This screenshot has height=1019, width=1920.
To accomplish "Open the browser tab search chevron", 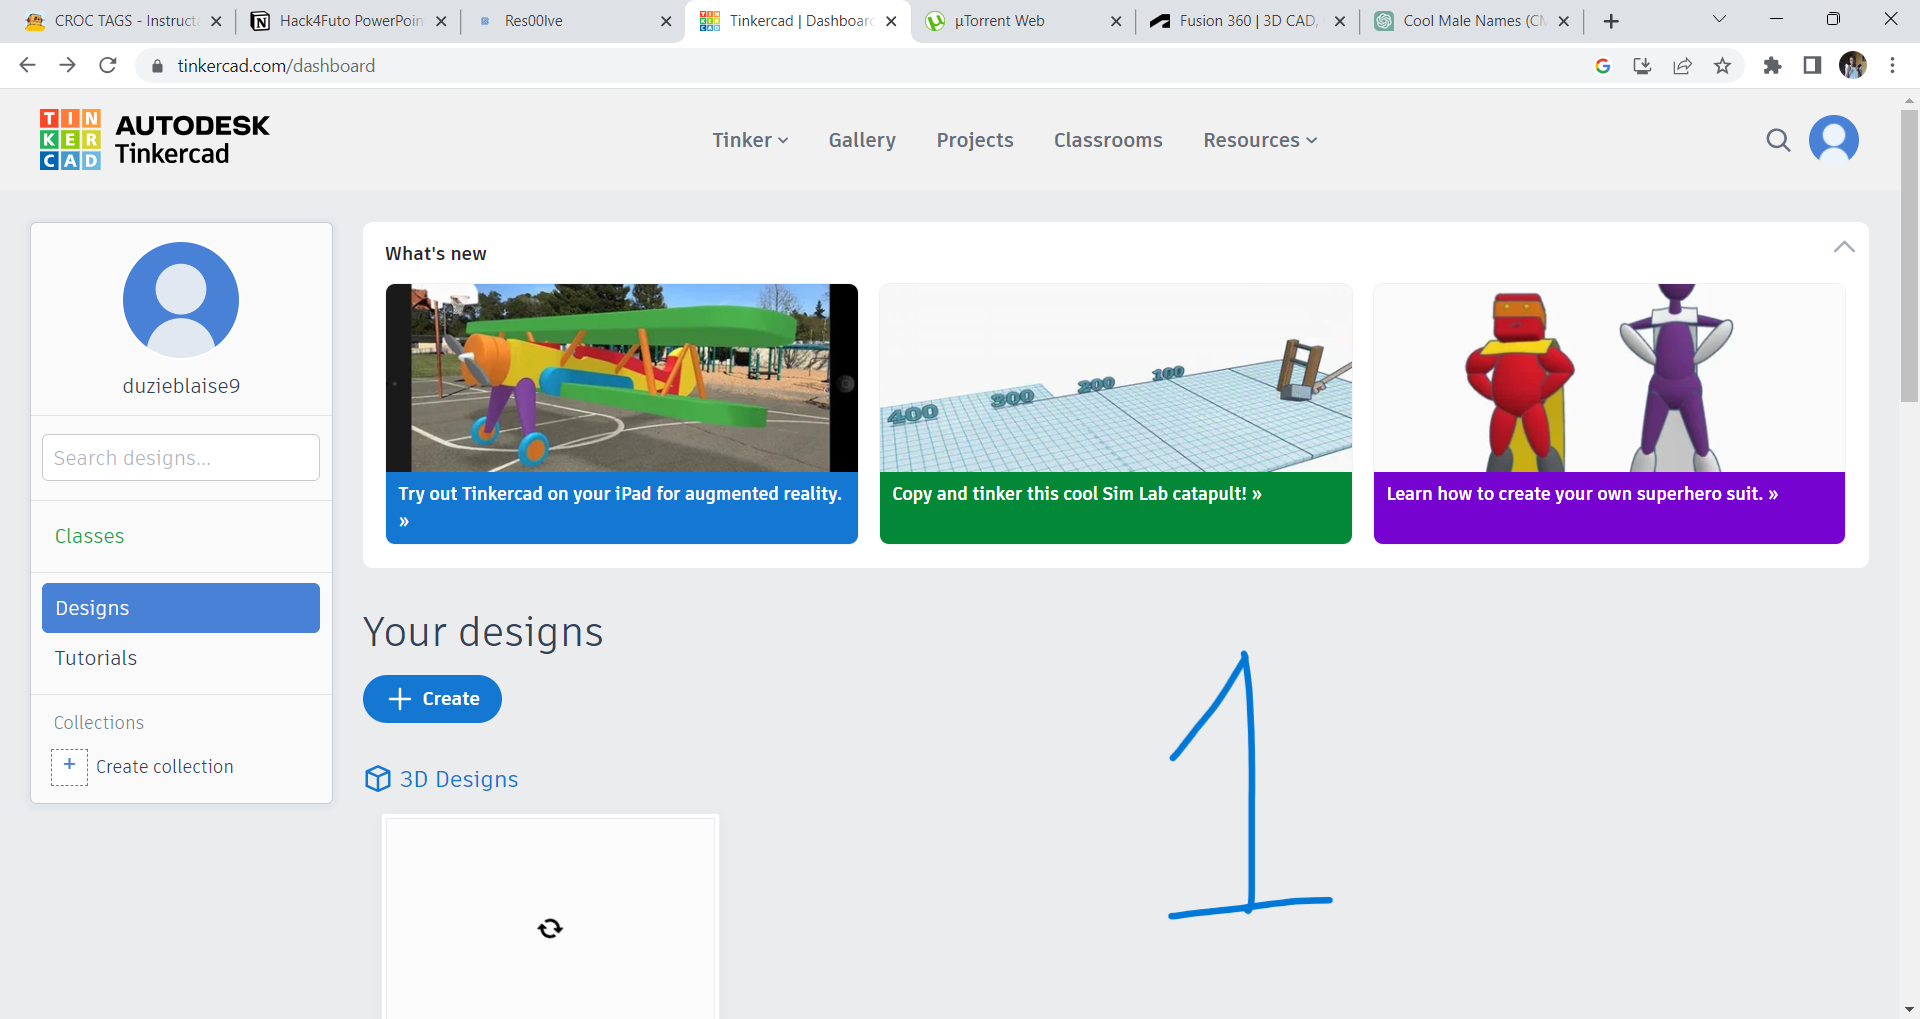I will 1719,19.
